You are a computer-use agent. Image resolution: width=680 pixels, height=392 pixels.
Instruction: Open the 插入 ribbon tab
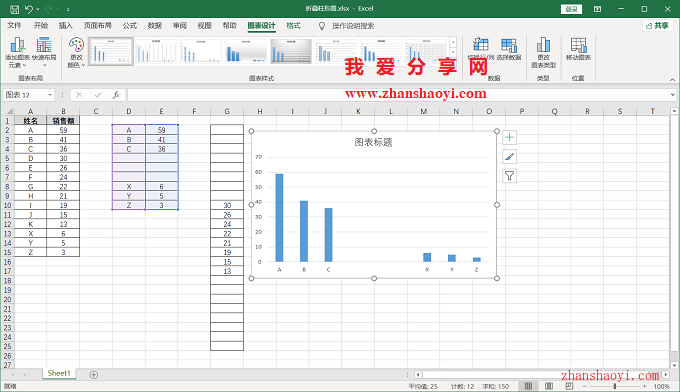point(65,26)
